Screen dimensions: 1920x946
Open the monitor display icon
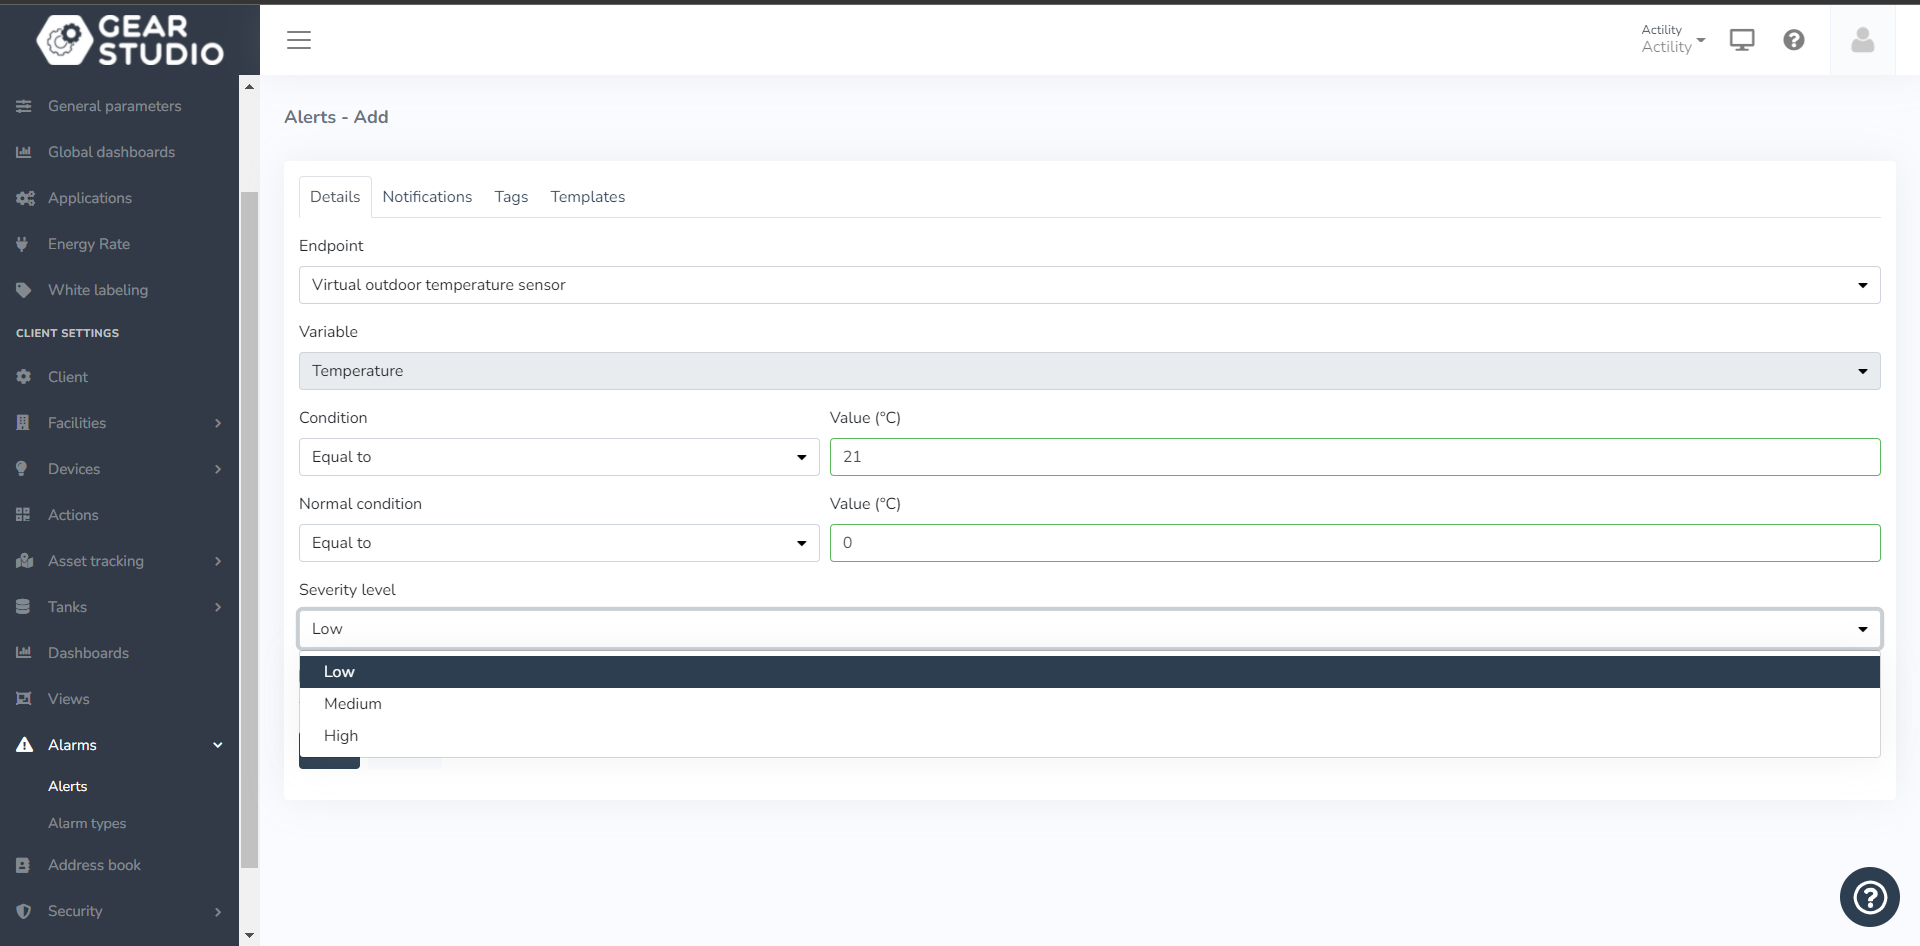coord(1742,40)
